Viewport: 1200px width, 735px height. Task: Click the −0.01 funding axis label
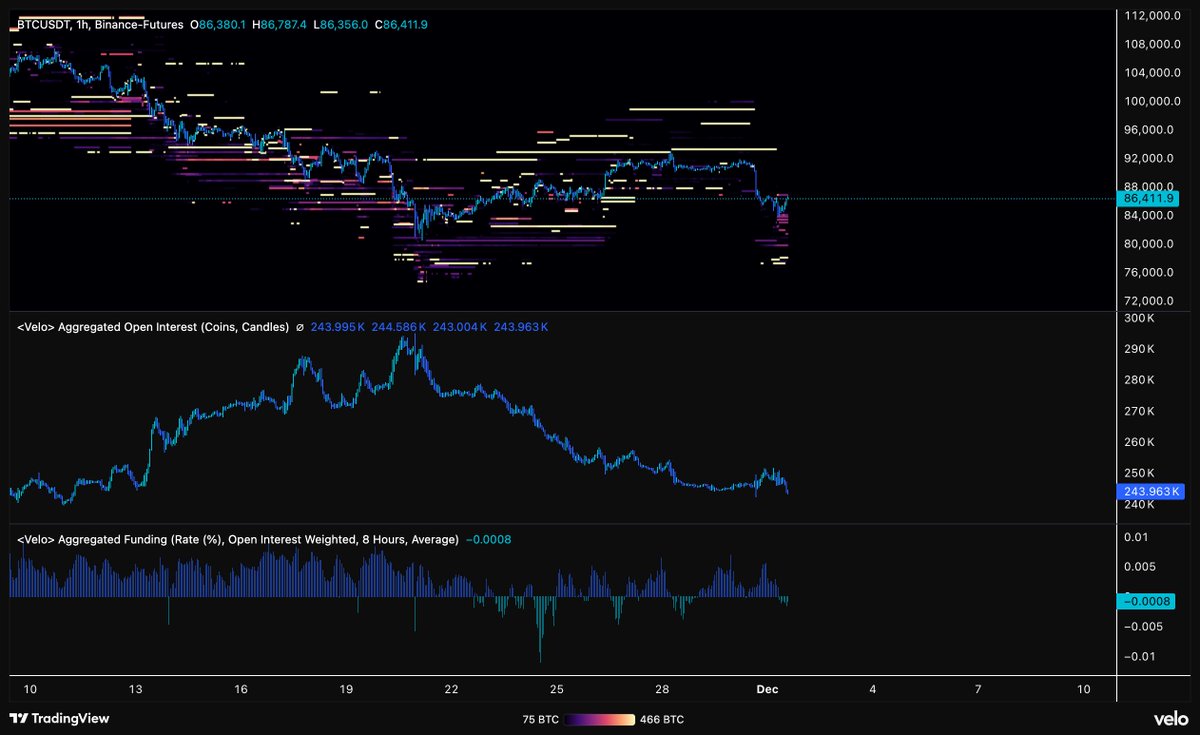(1138, 657)
